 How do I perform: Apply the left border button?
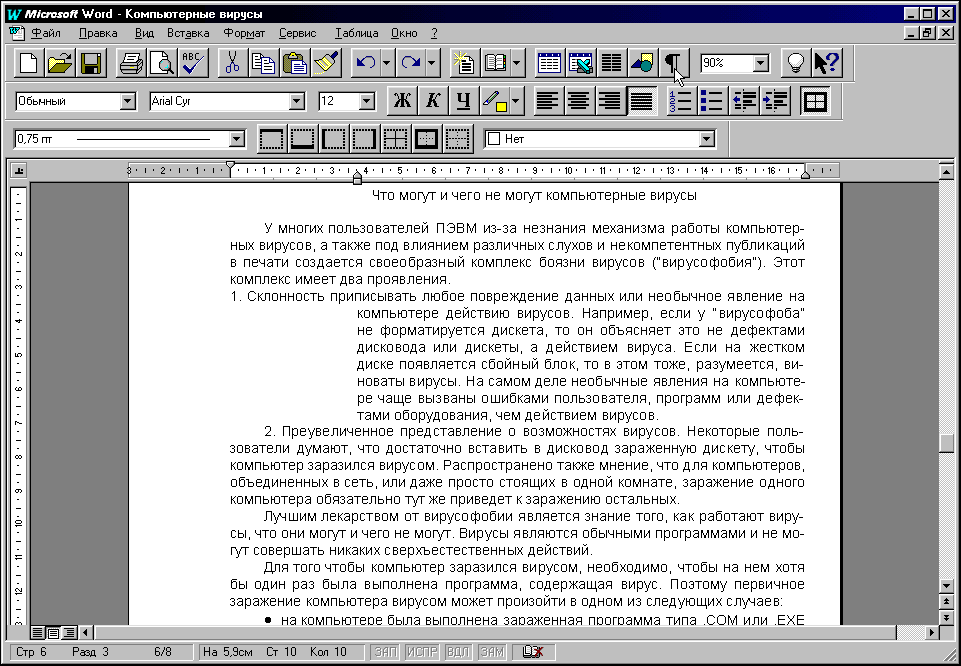(x=334, y=139)
